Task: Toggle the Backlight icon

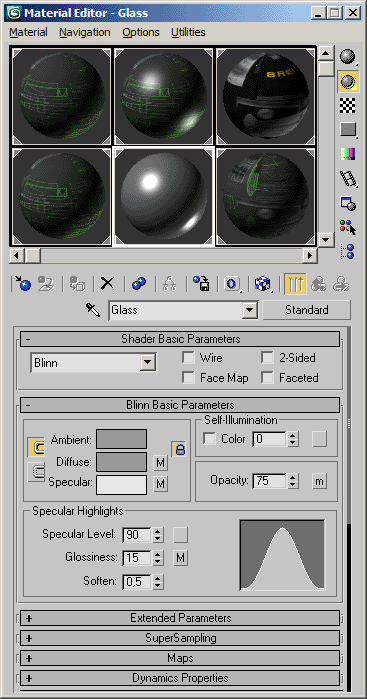Action: [x=348, y=81]
